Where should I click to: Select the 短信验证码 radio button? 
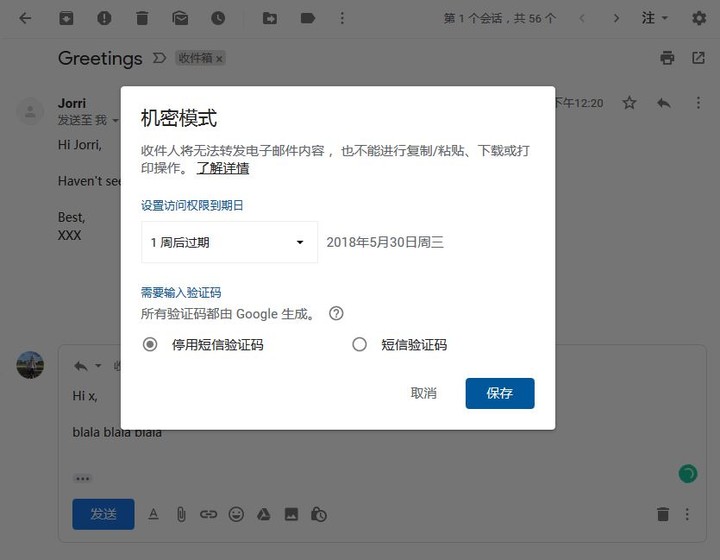point(359,344)
